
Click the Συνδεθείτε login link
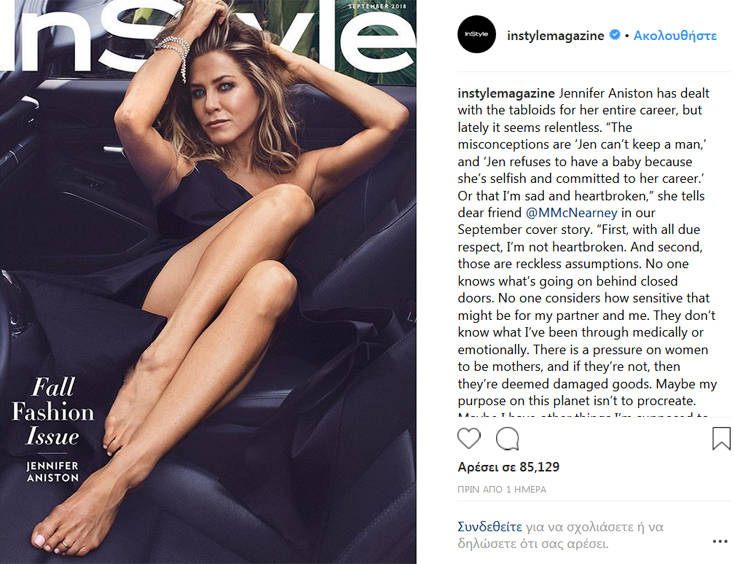490,526
